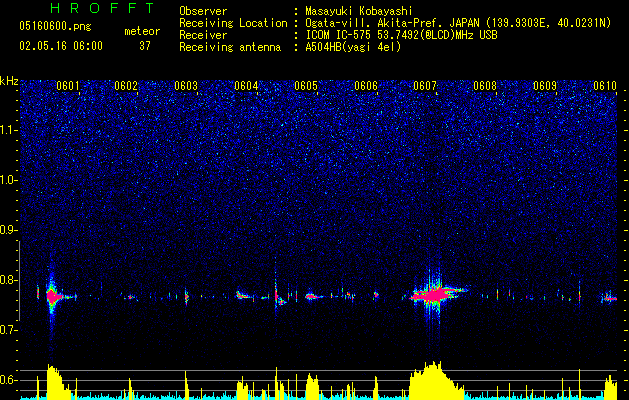
Task: Click the 1.0 frequency axis label
Action: [9, 180]
